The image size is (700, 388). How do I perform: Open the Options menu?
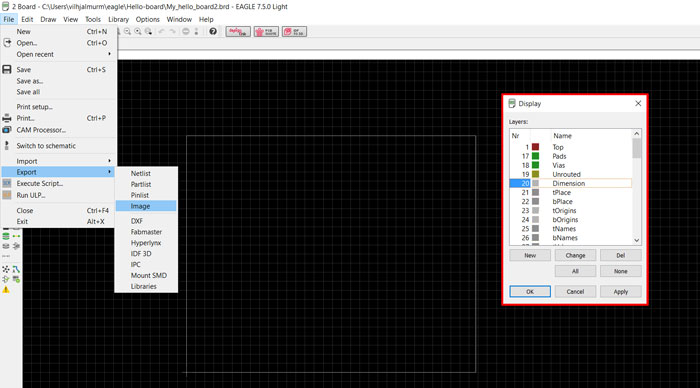tap(147, 19)
